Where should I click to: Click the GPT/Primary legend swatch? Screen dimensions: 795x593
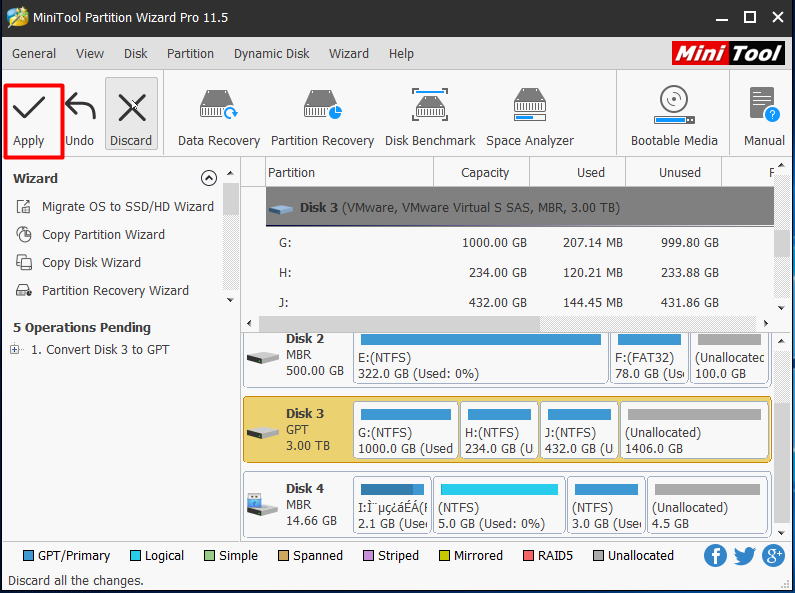(x=28, y=555)
